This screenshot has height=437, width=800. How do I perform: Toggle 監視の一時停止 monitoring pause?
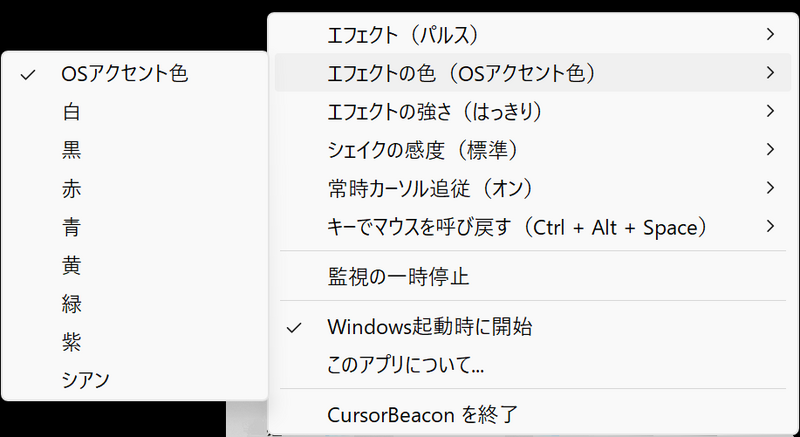533,276
